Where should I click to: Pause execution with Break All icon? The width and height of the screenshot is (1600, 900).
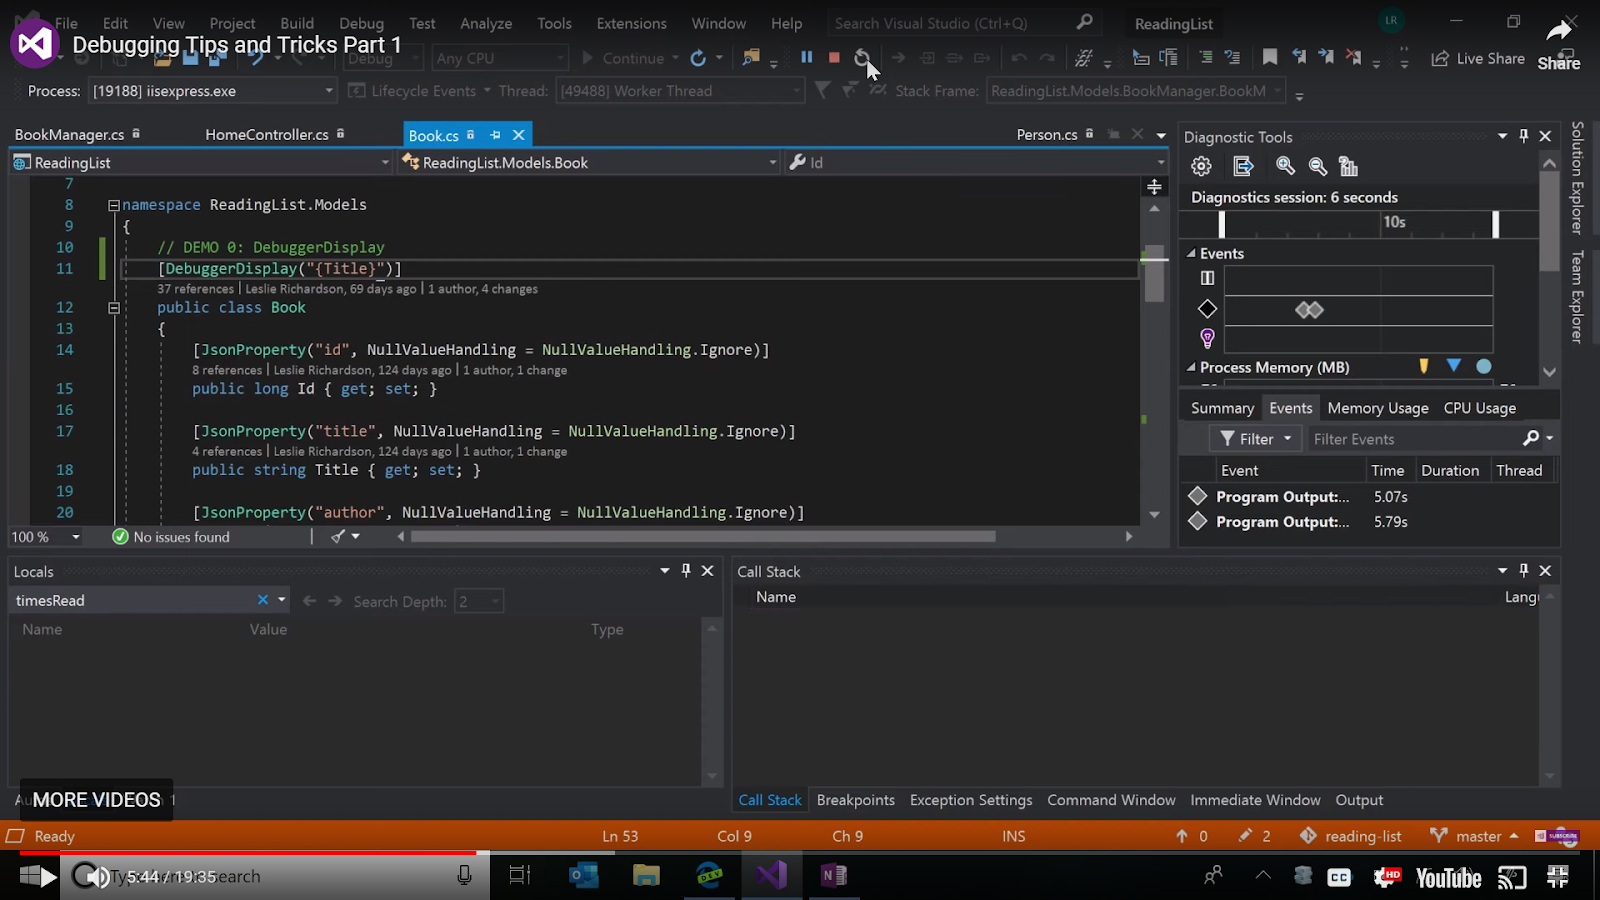[x=806, y=58]
